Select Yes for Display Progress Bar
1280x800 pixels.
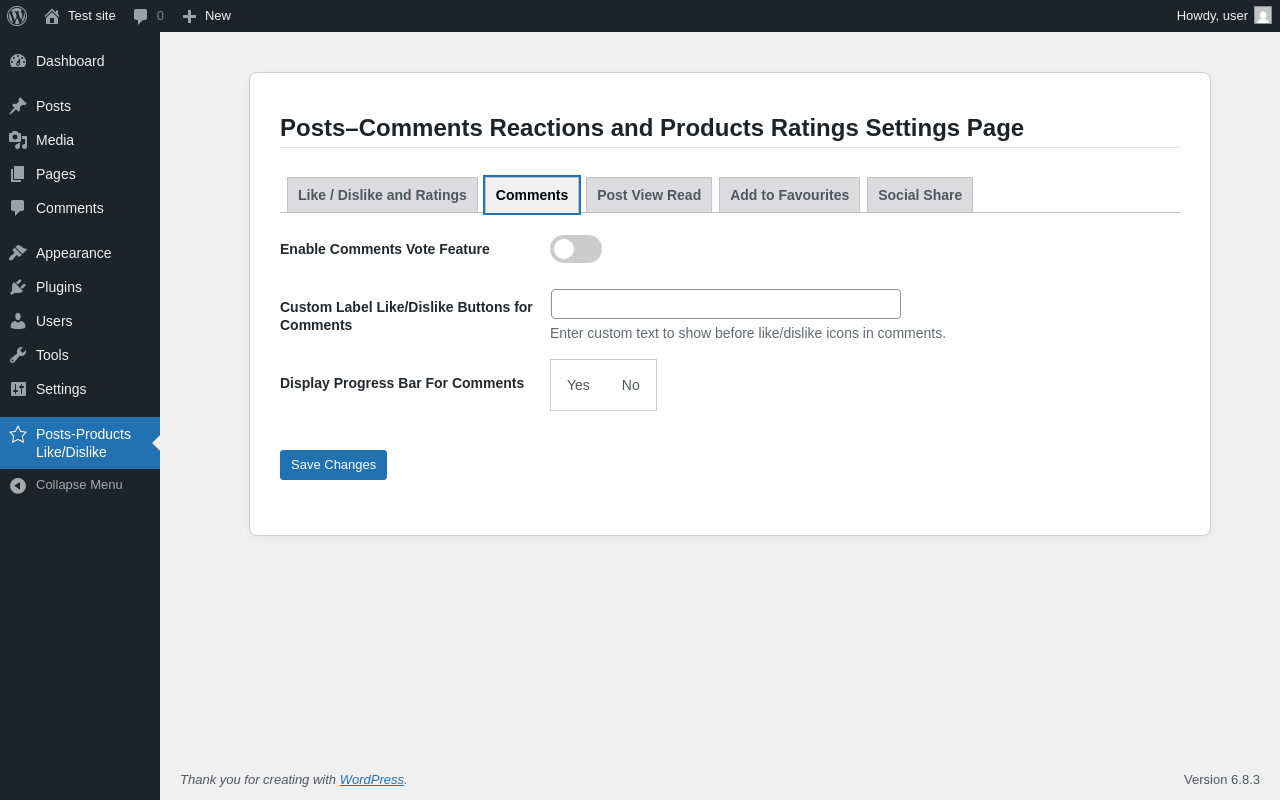(x=578, y=385)
